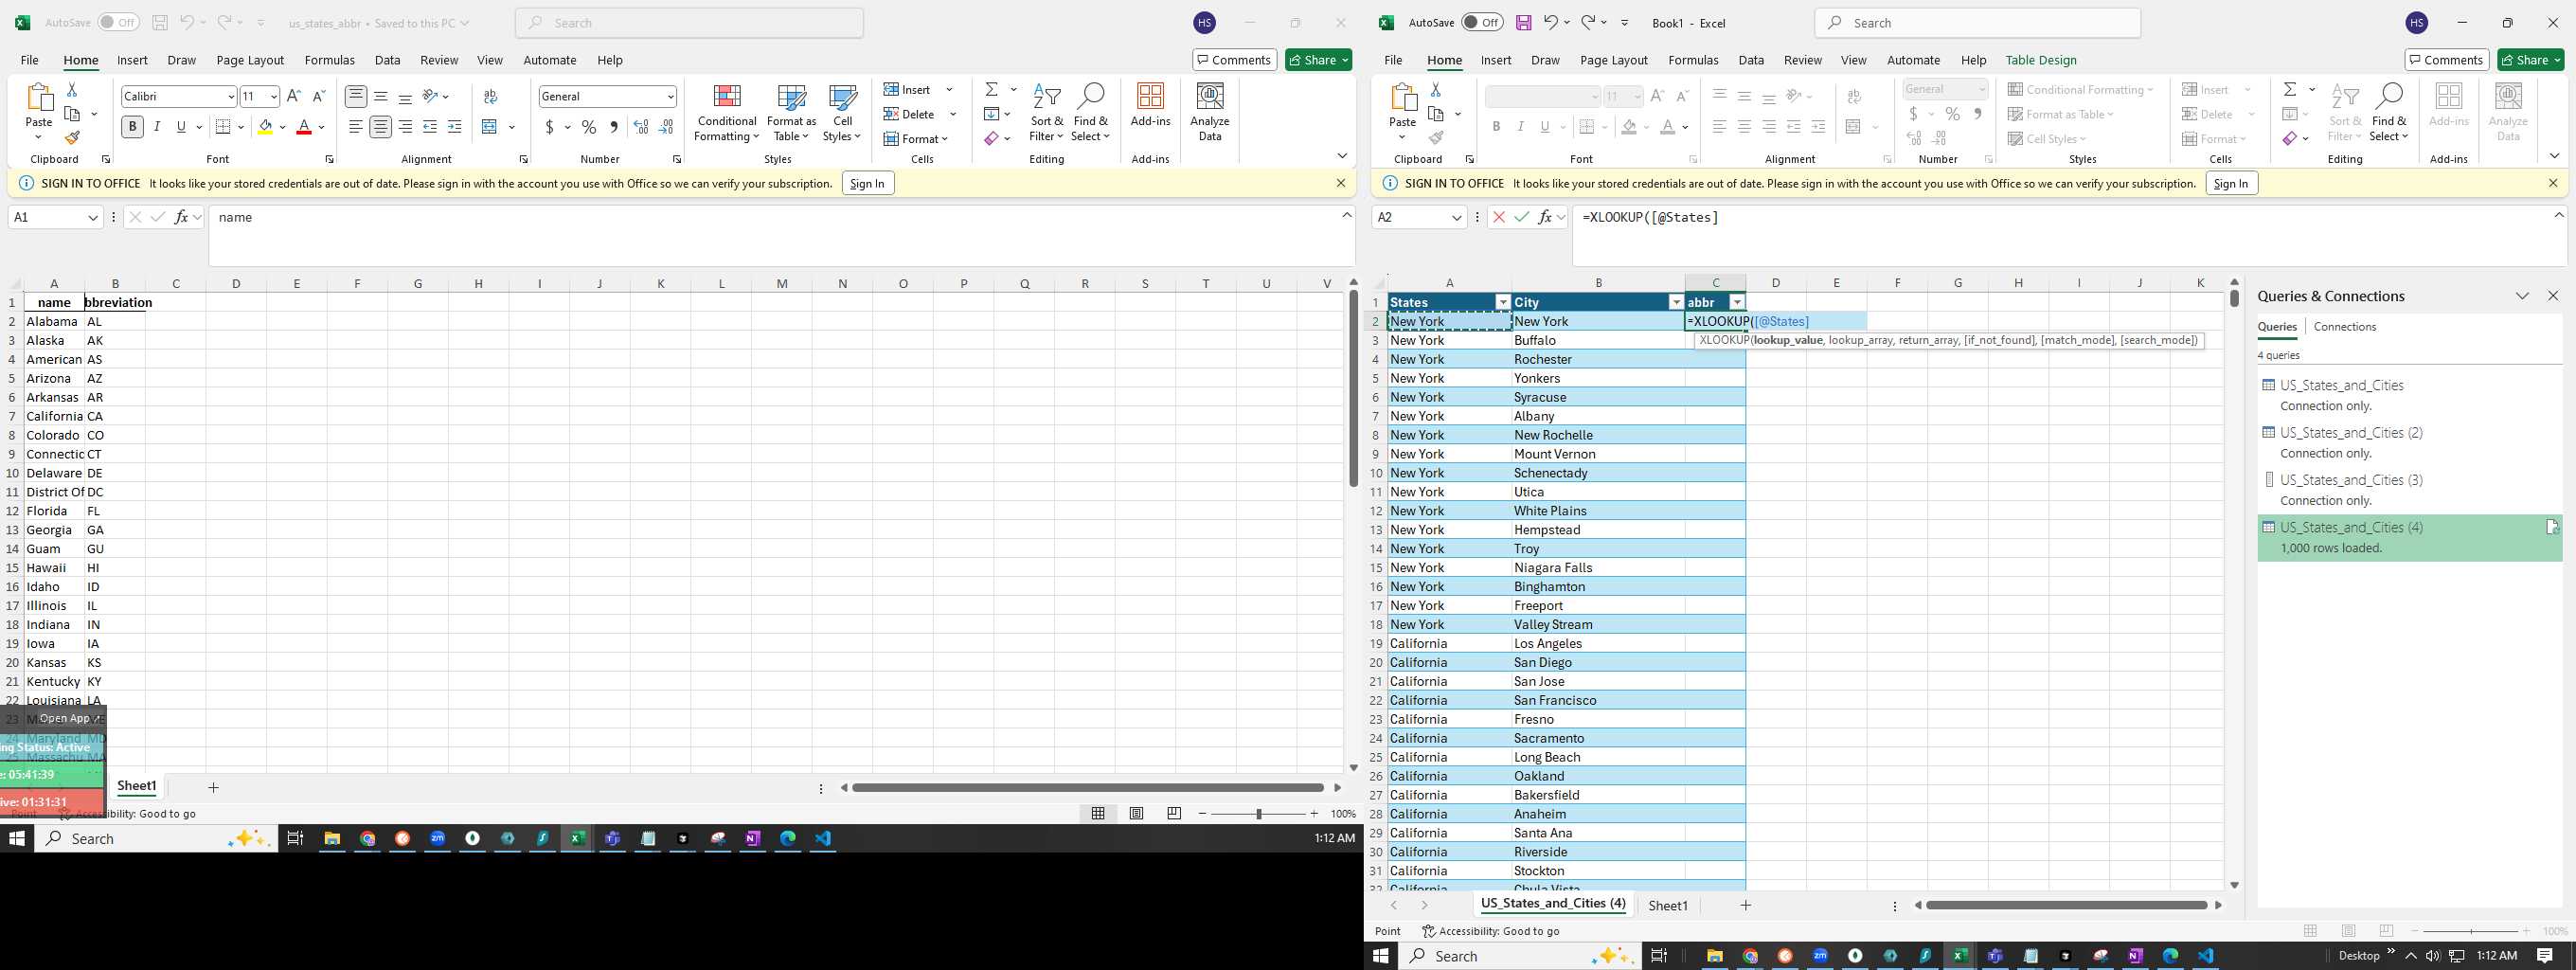Click Save icon in Book1 title bar
Image resolution: width=2576 pixels, height=970 pixels.
pyautogui.click(x=1523, y=22)
